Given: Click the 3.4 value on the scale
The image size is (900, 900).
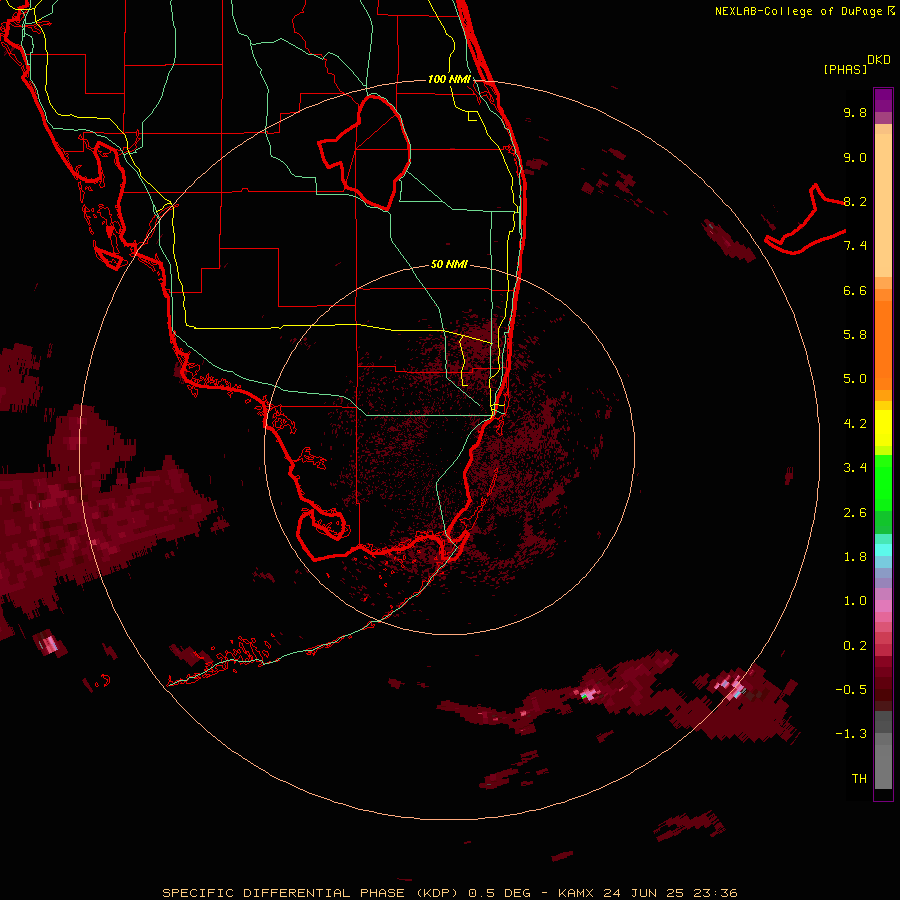Looking at the screenshot, I should [x=855, y=468].
